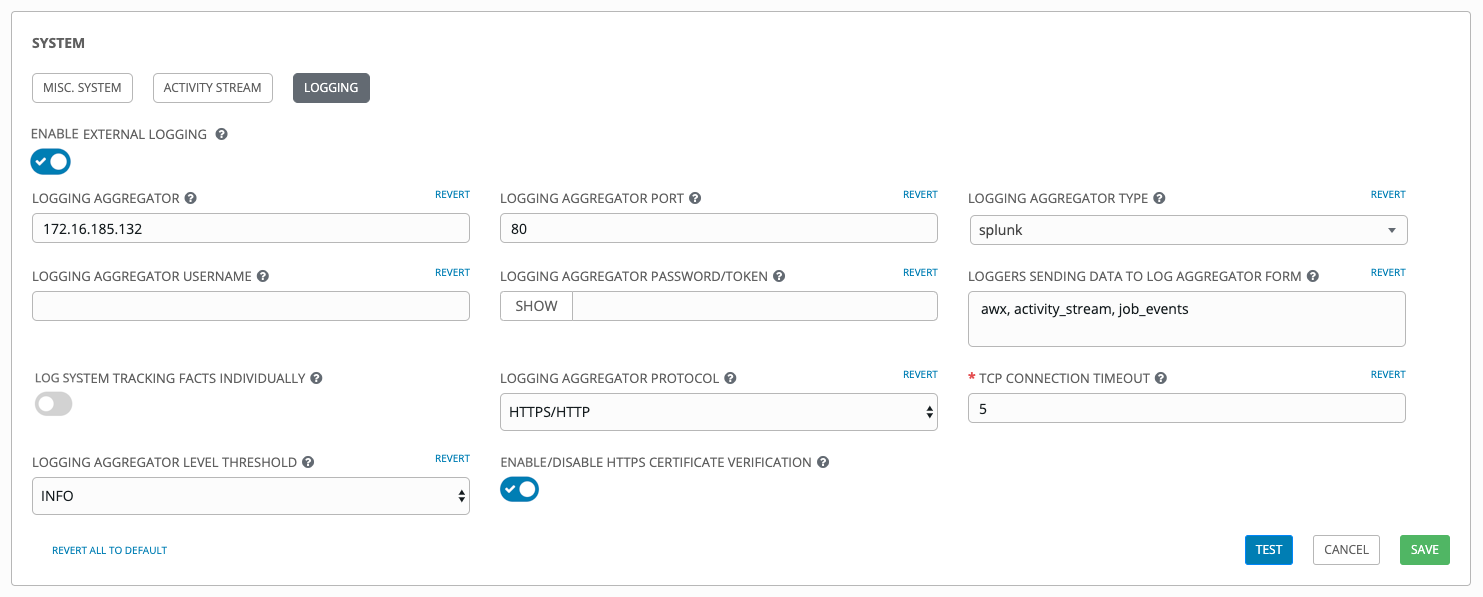This screenshot has width=1483, height=597.
Task: Click Show button for password/token
Action: [x=536, y=306]
